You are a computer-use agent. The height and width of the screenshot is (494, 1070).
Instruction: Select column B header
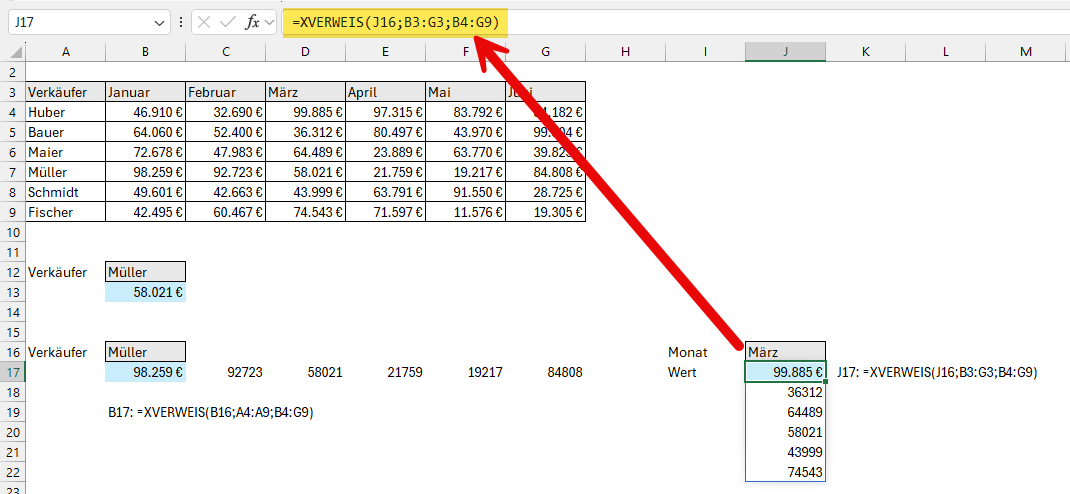[x=145, y=51]
